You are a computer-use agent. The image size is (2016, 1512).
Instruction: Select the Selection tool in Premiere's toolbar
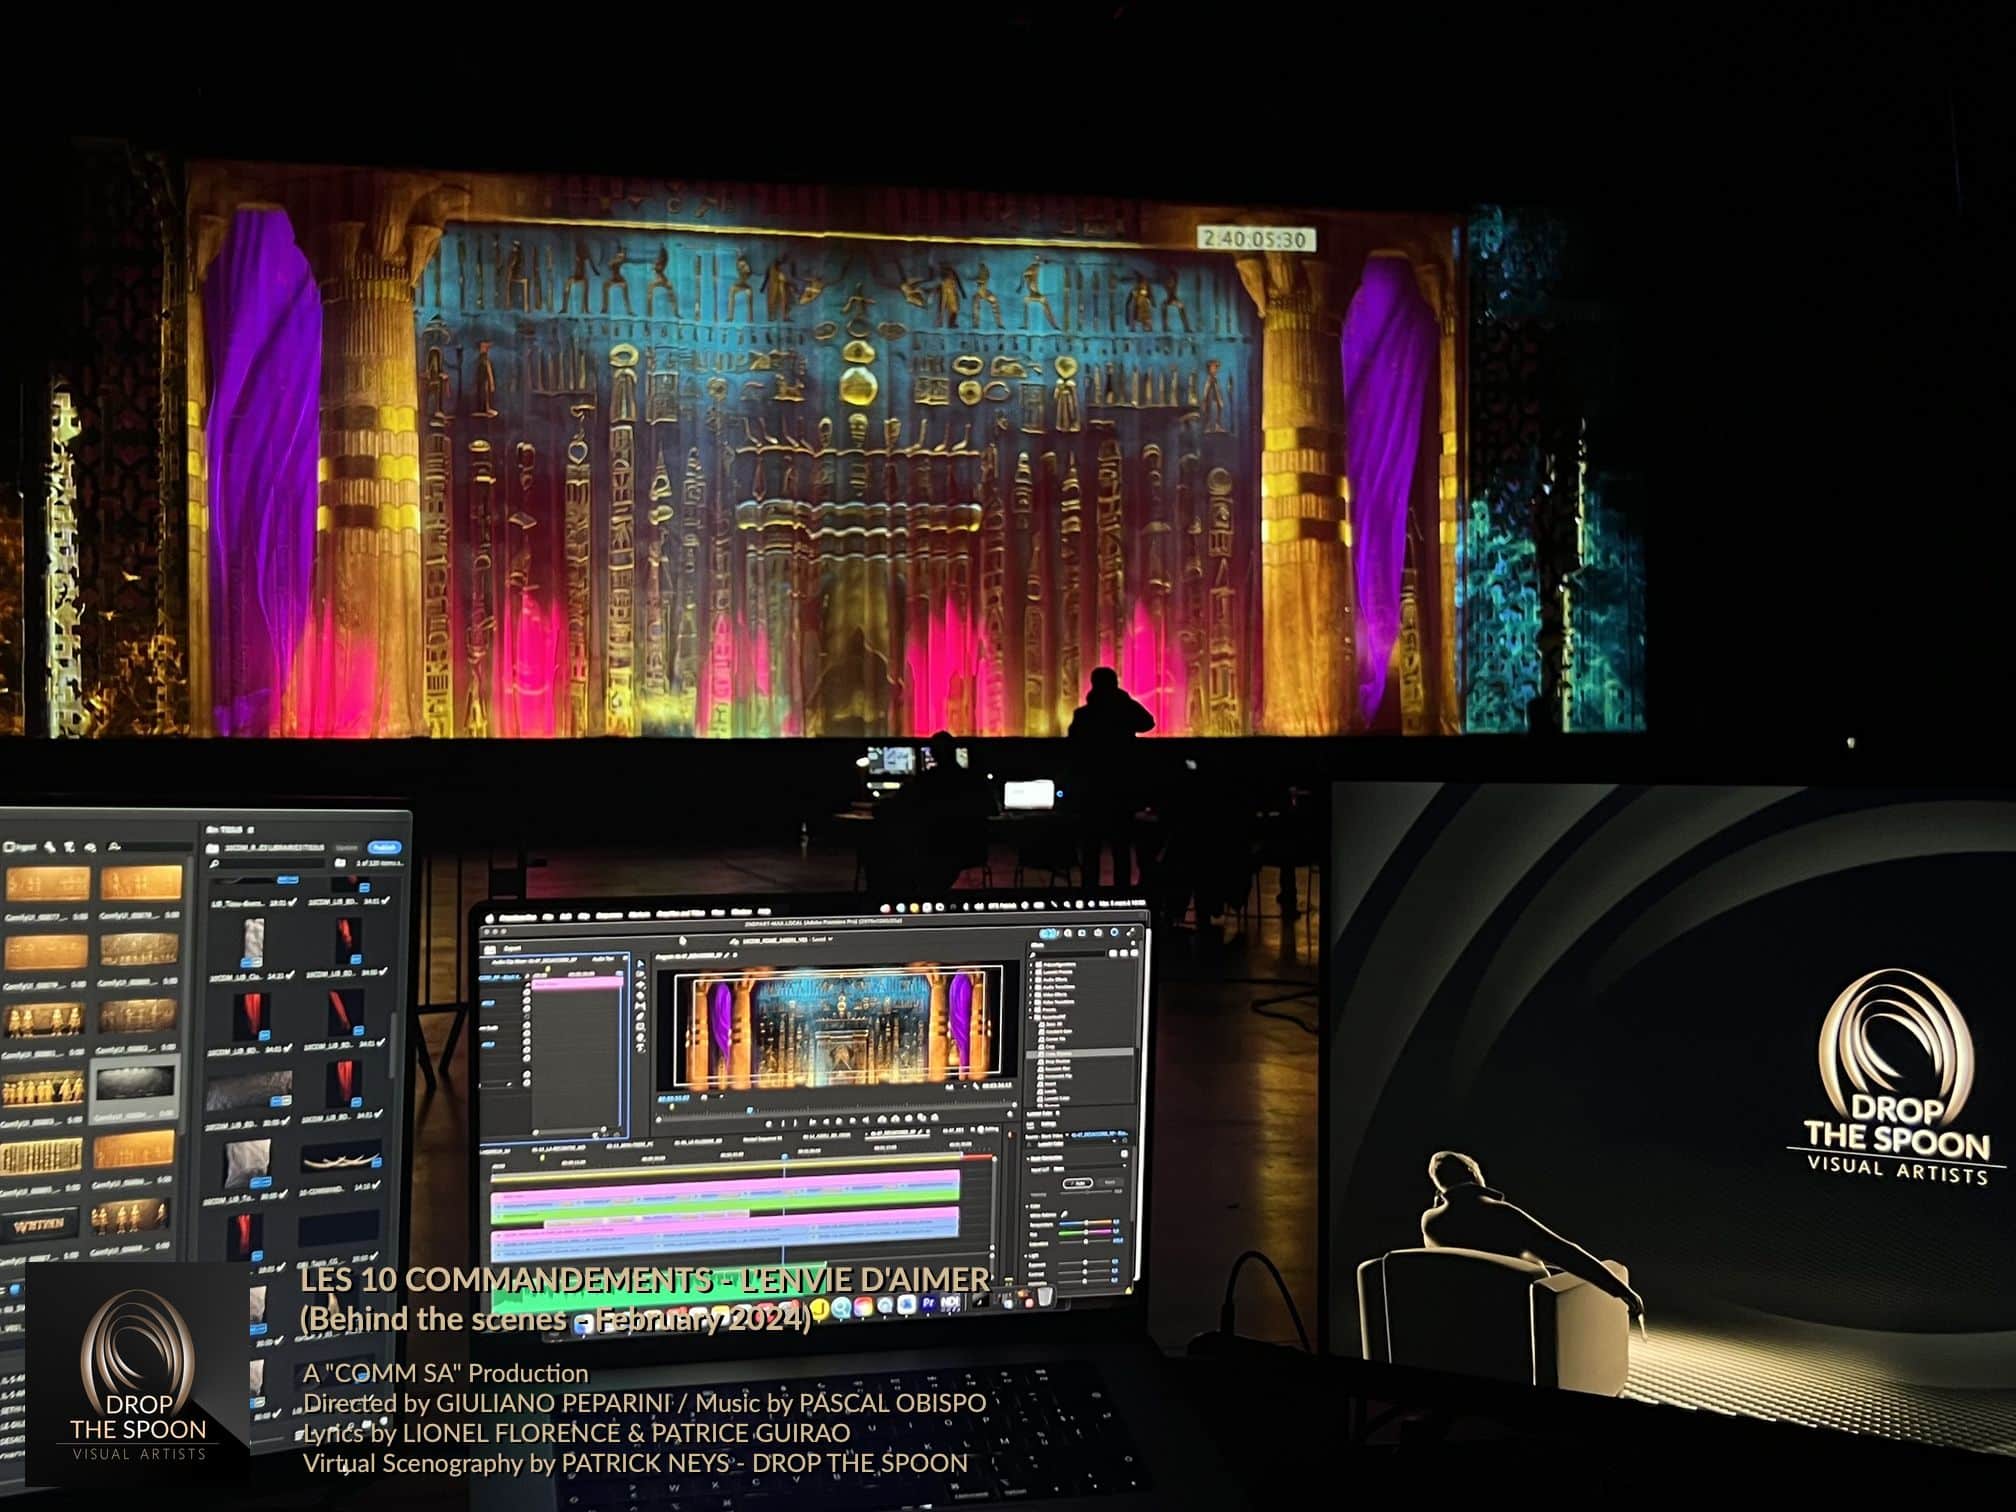pos(641,963)
